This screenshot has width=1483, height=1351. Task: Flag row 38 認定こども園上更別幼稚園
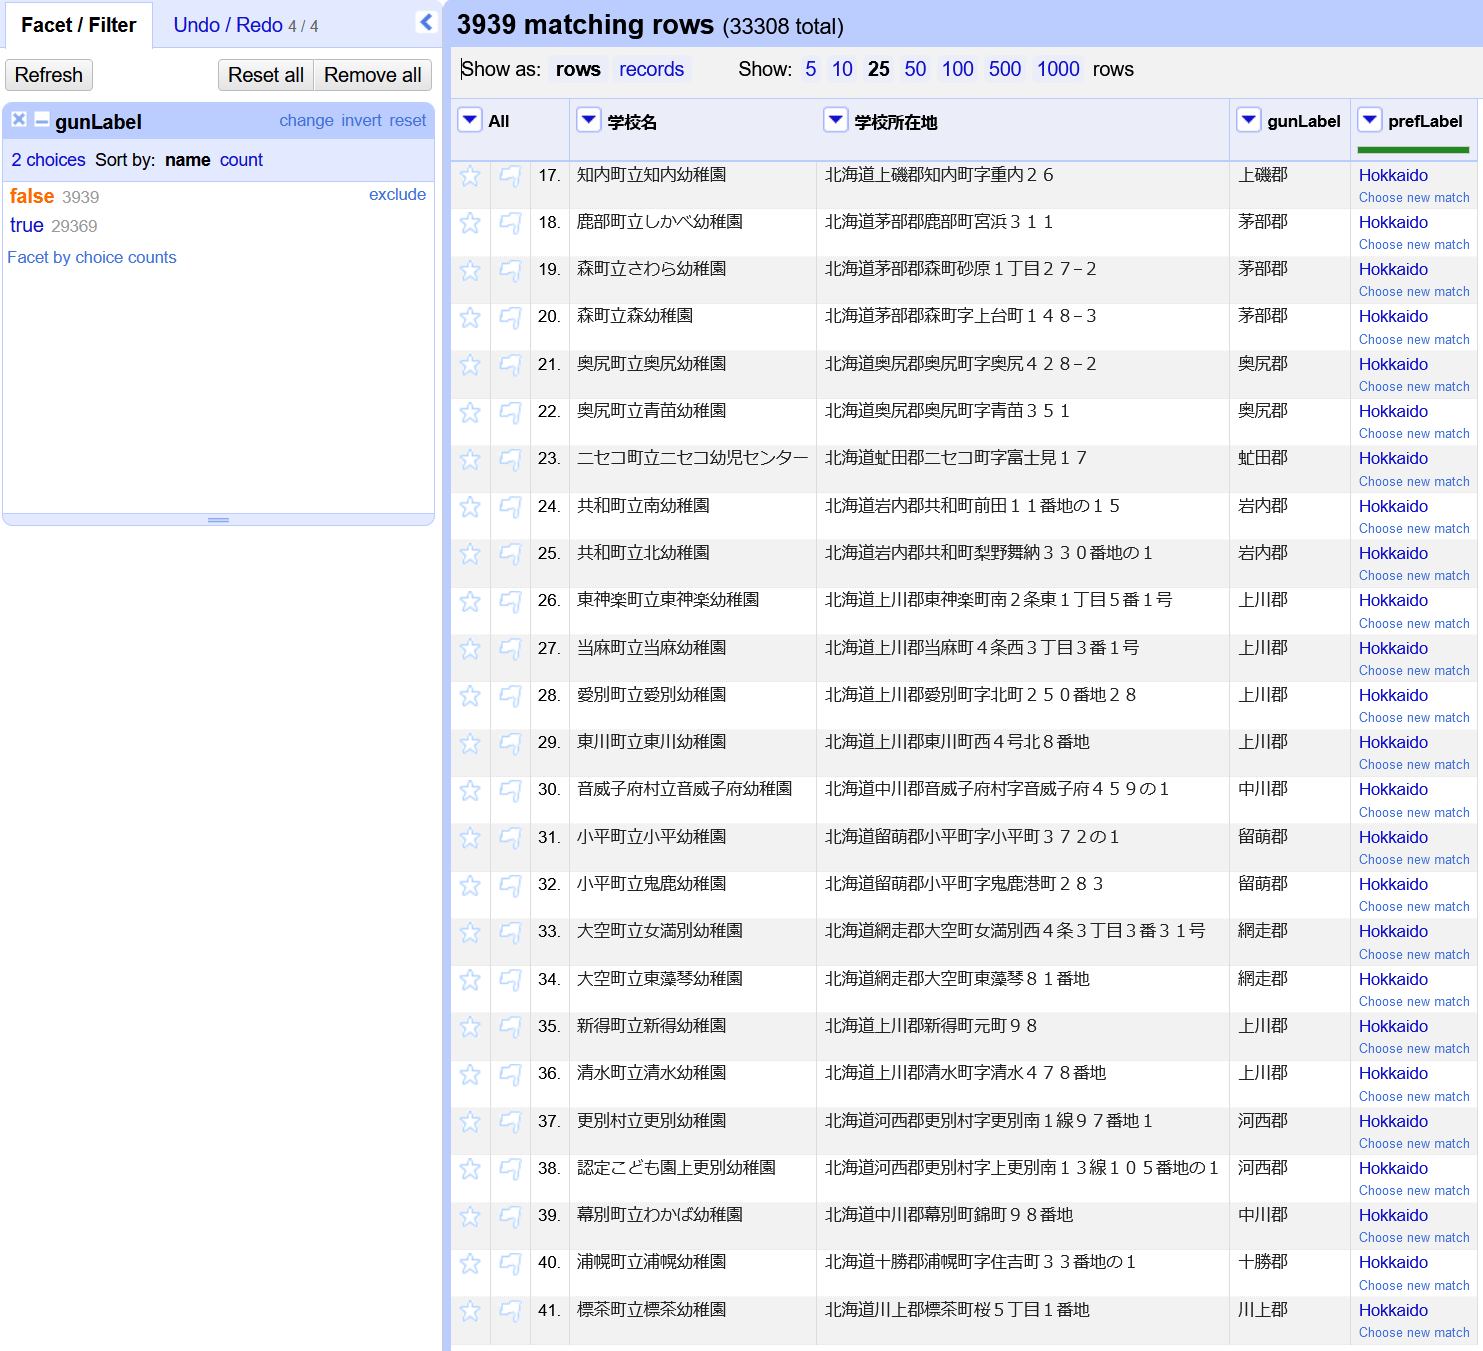point(510,1170)
